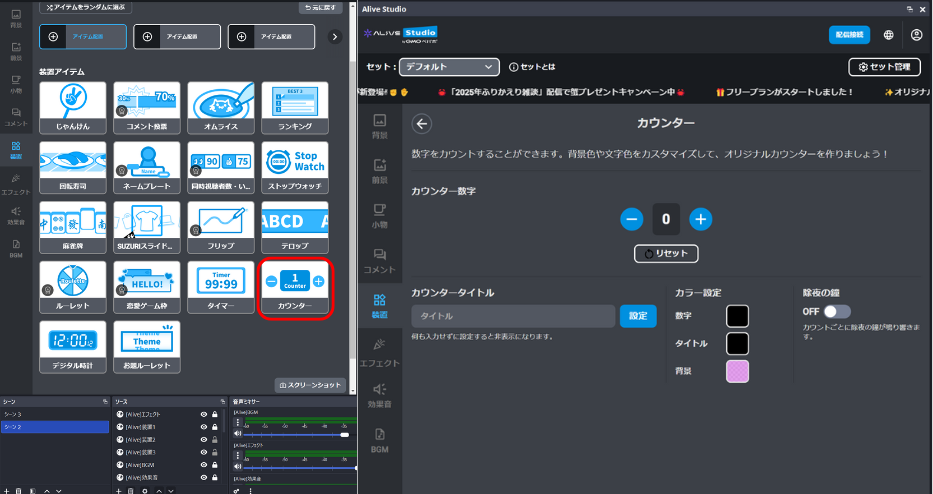Switch to the コメント tab in right sidebar
This screenshot has width=933, height=494.
pos(380,260)
